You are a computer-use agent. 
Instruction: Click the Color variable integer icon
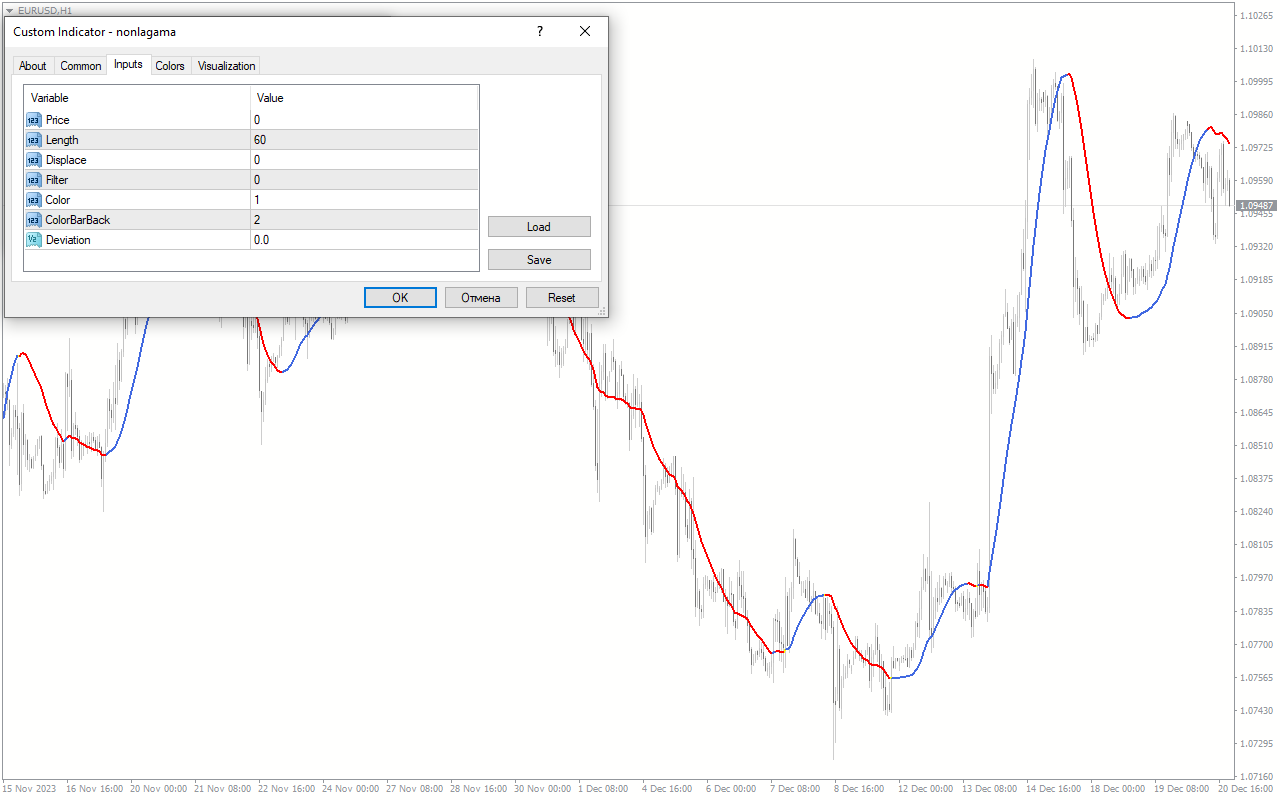click(x=34, y=200)
